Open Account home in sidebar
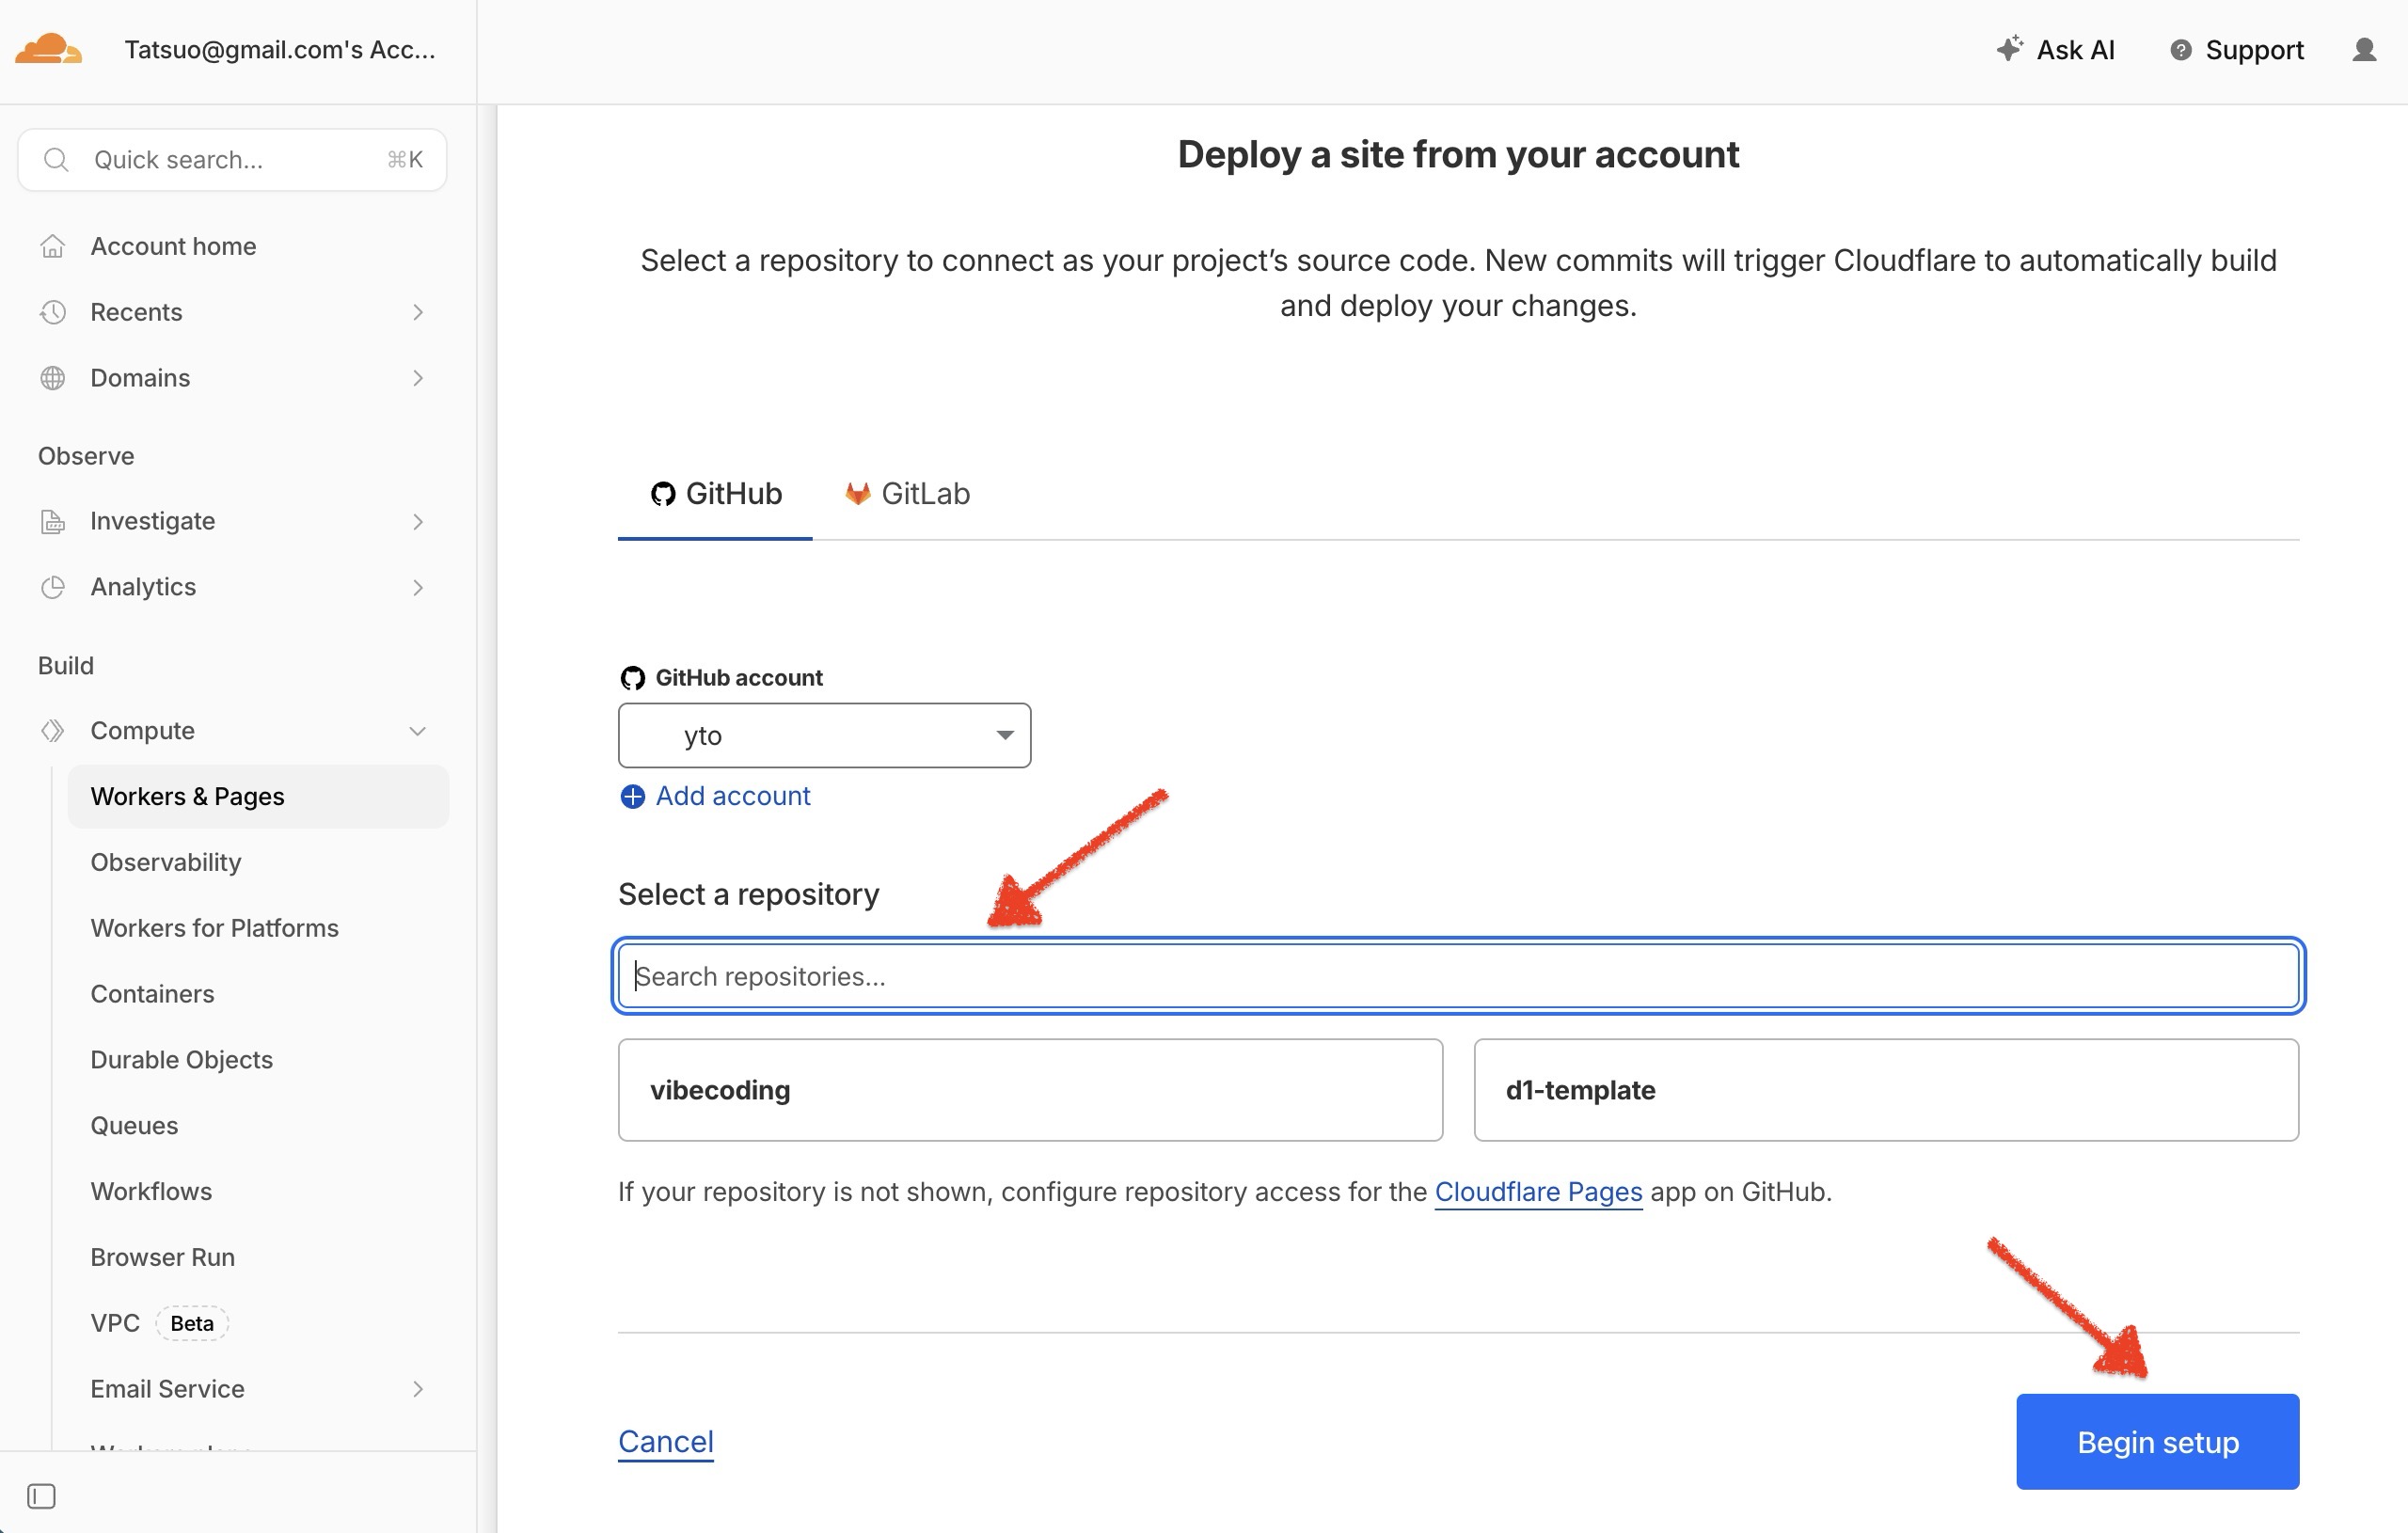This screenshot has width=2408, height=1533. pyautogui.click(x=232, y=246)
